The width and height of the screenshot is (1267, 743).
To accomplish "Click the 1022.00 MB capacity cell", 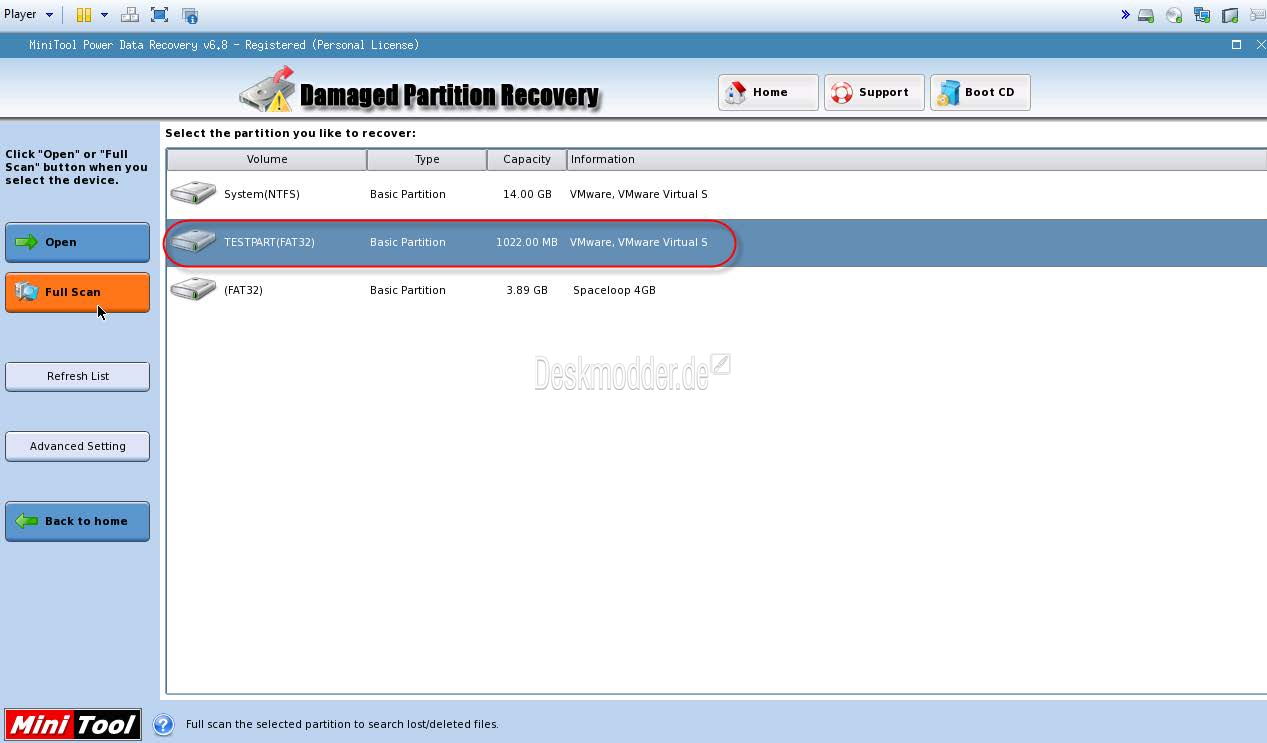I will (x=527, y=242).
